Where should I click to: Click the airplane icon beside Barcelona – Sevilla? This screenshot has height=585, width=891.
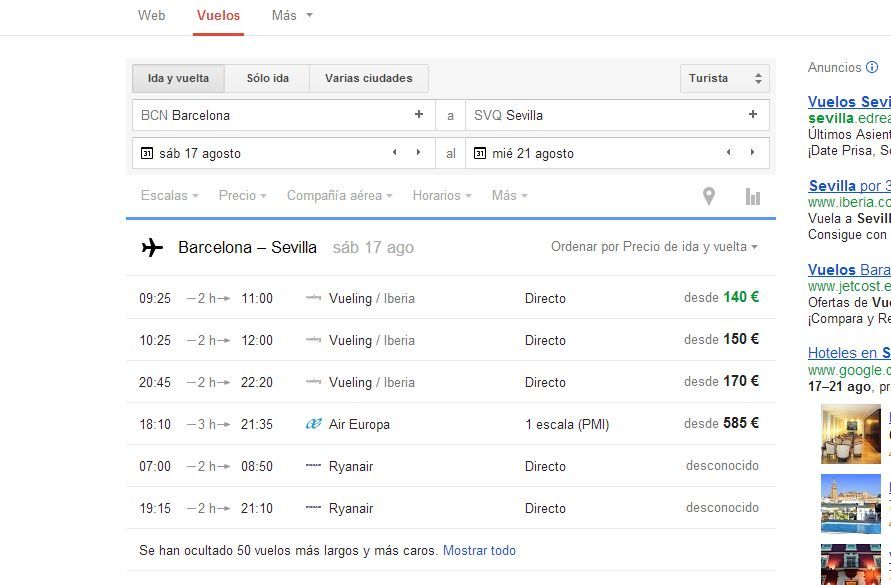152,247
